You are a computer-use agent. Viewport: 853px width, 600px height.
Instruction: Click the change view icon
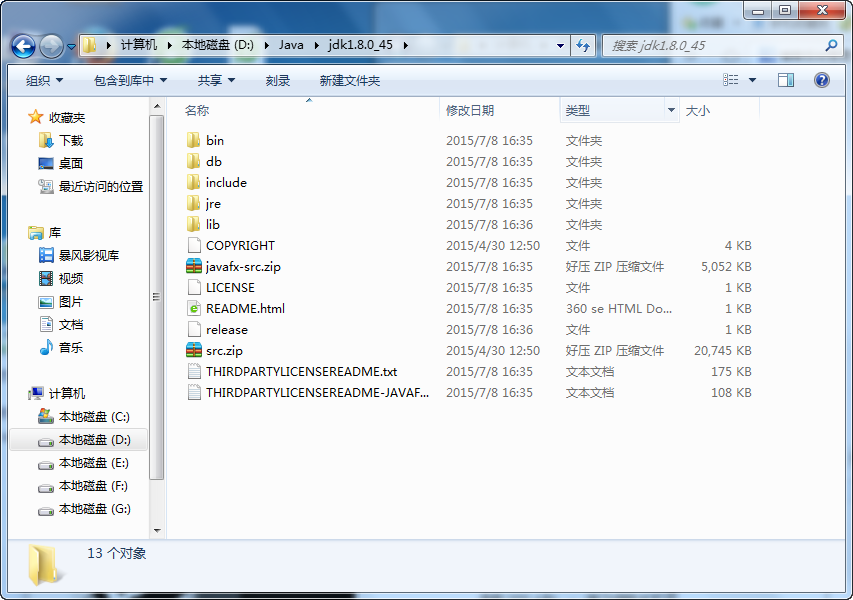(x=731, y=81)
